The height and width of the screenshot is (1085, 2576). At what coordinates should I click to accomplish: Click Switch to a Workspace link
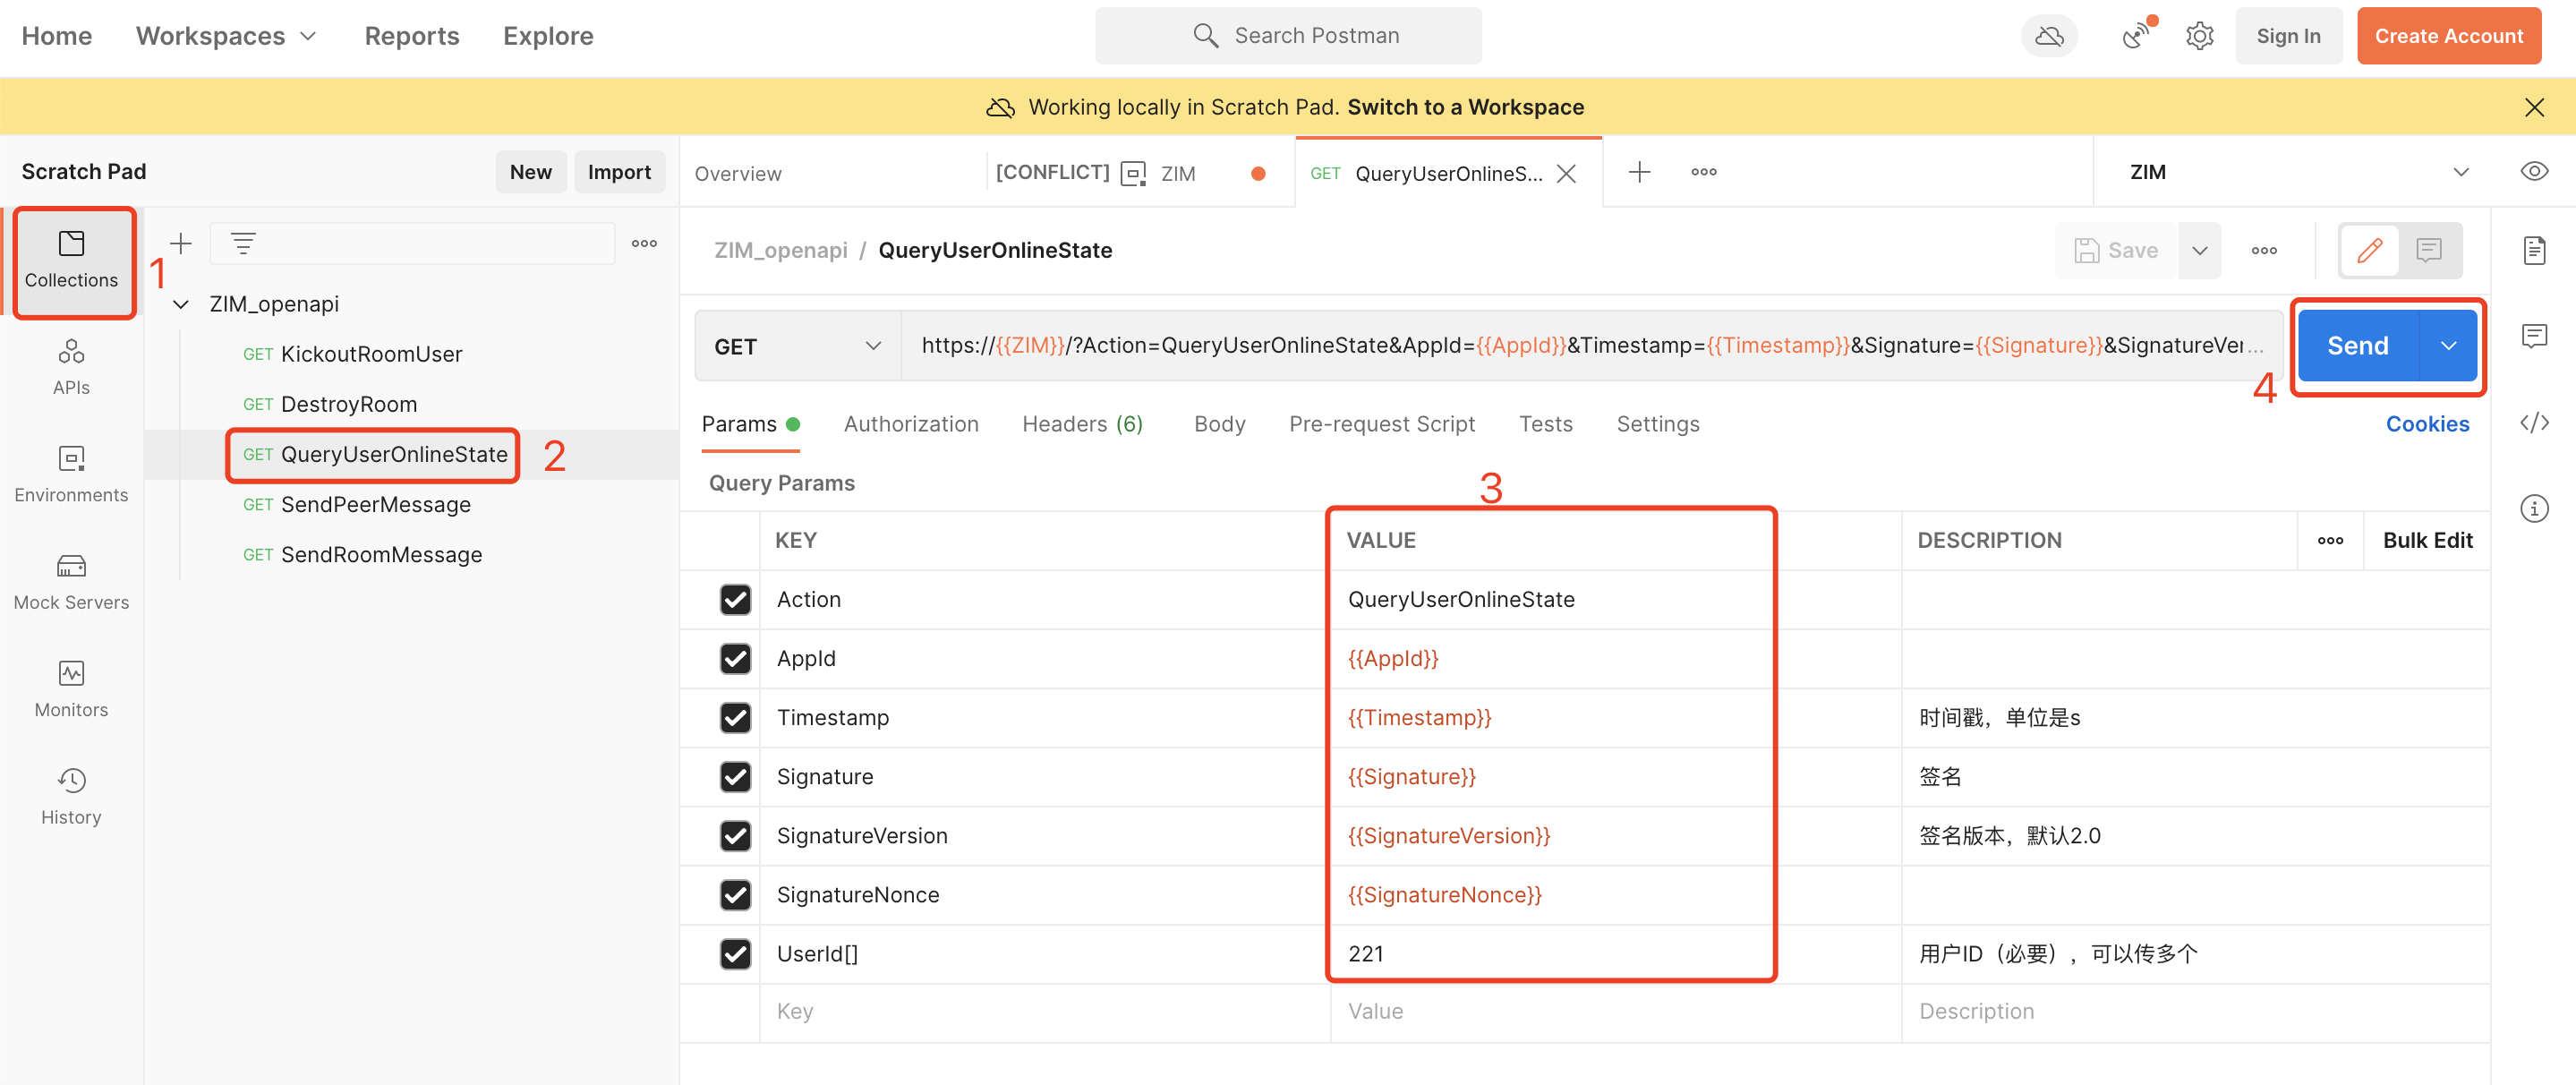click(x=1465, y=107)
